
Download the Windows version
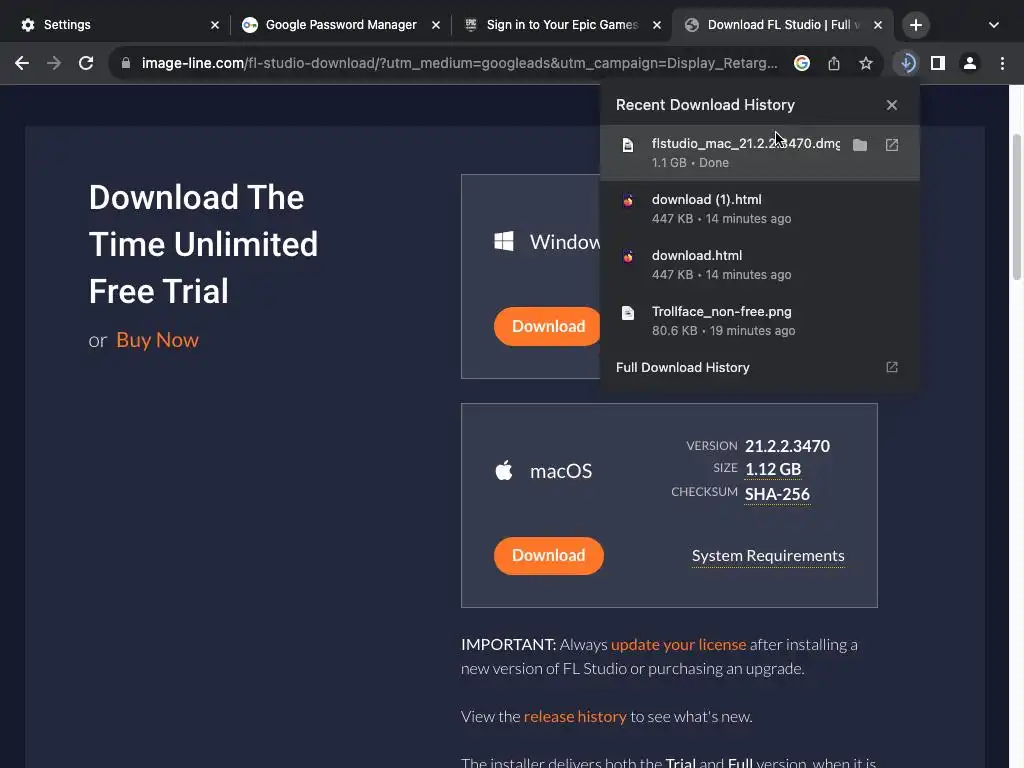click(547, 326)
